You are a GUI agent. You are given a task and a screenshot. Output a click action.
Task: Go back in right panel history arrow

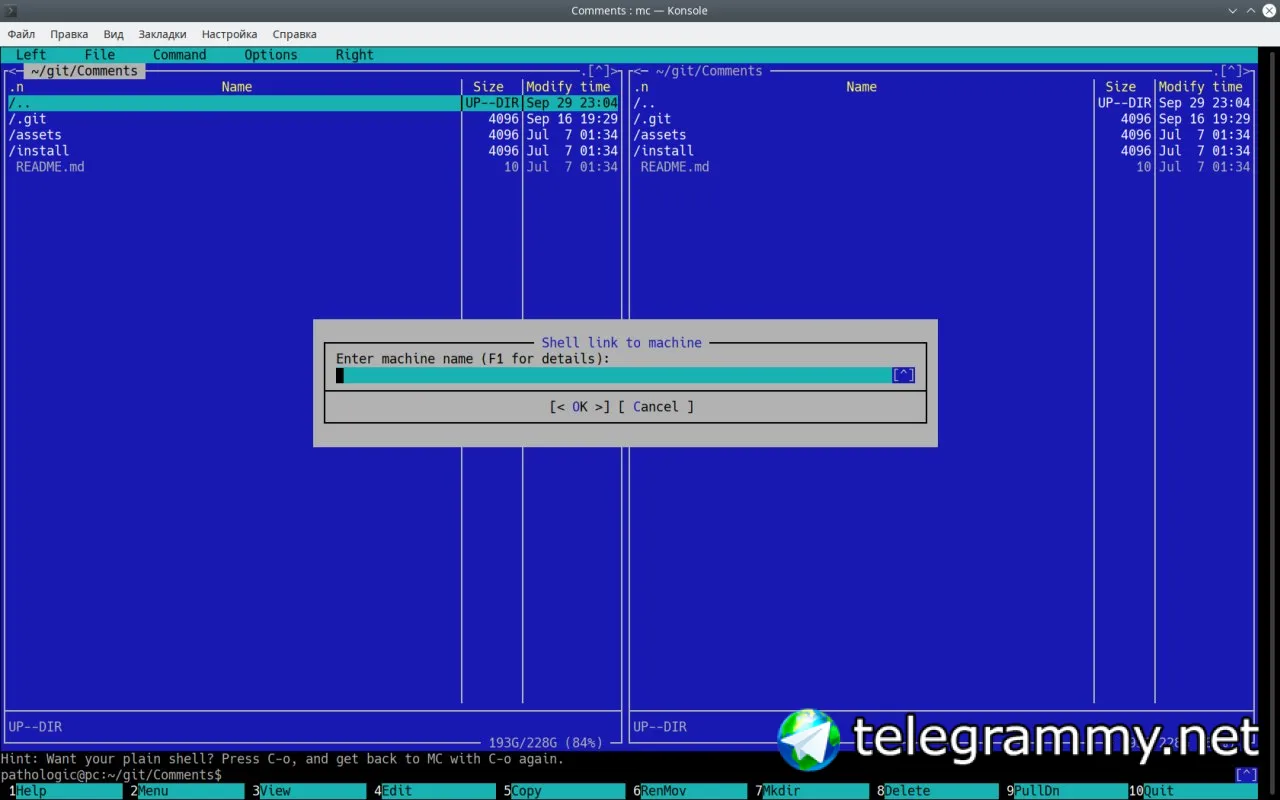[x=636, y=71]
